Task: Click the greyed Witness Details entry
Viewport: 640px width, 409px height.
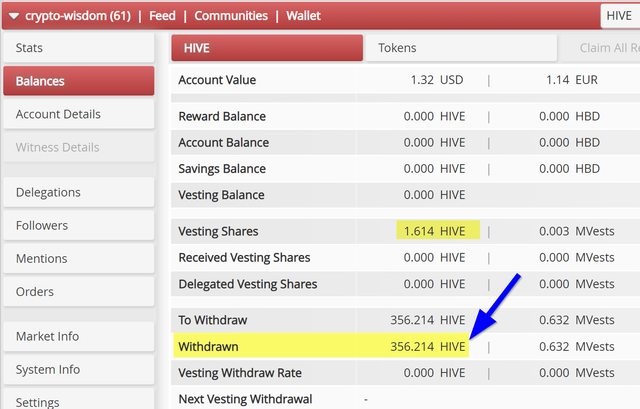Action: pyautogui.click(x=79, y=147)
